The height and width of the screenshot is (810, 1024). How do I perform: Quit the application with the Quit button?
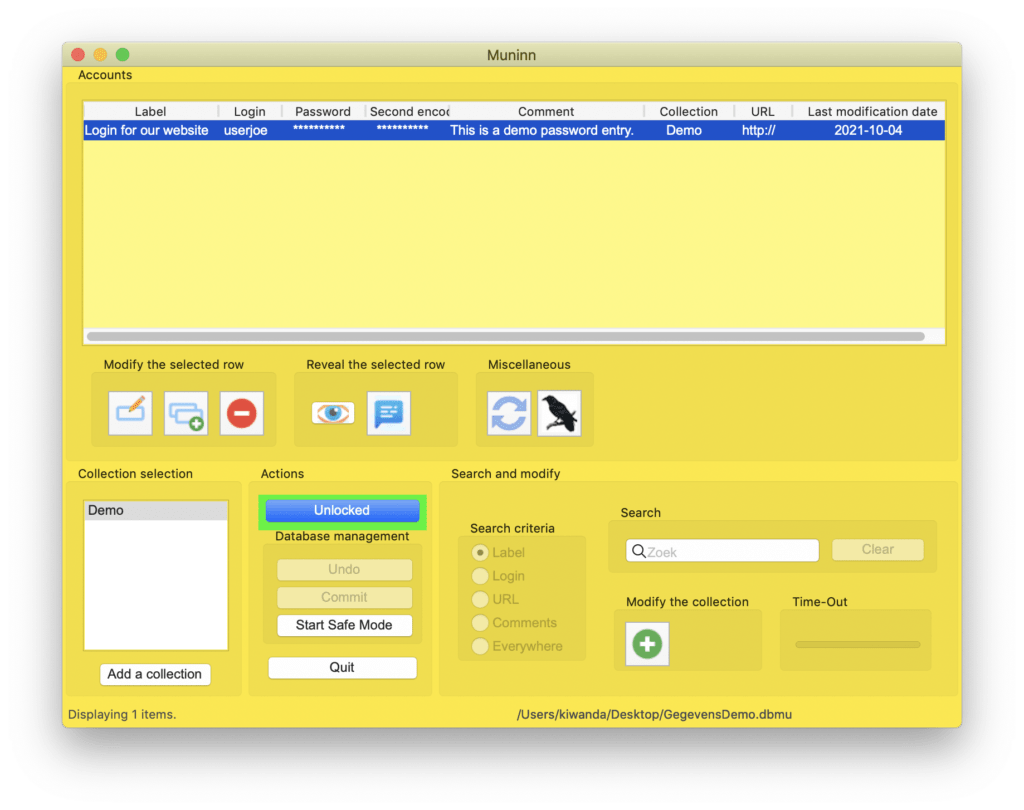point(342,668)
